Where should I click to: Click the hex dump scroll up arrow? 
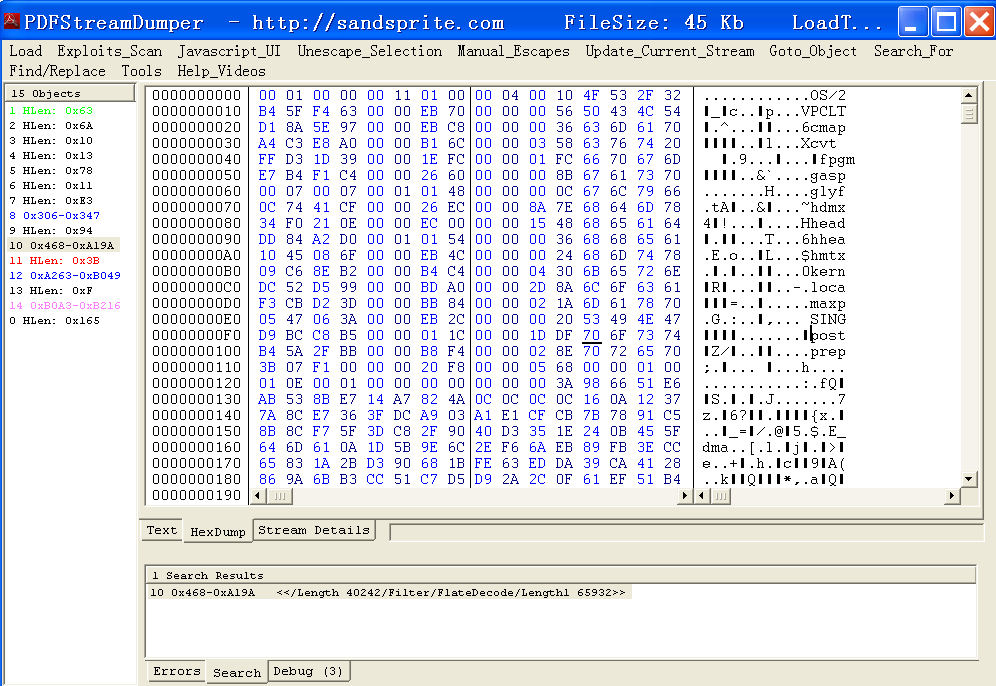click(968, 96)
